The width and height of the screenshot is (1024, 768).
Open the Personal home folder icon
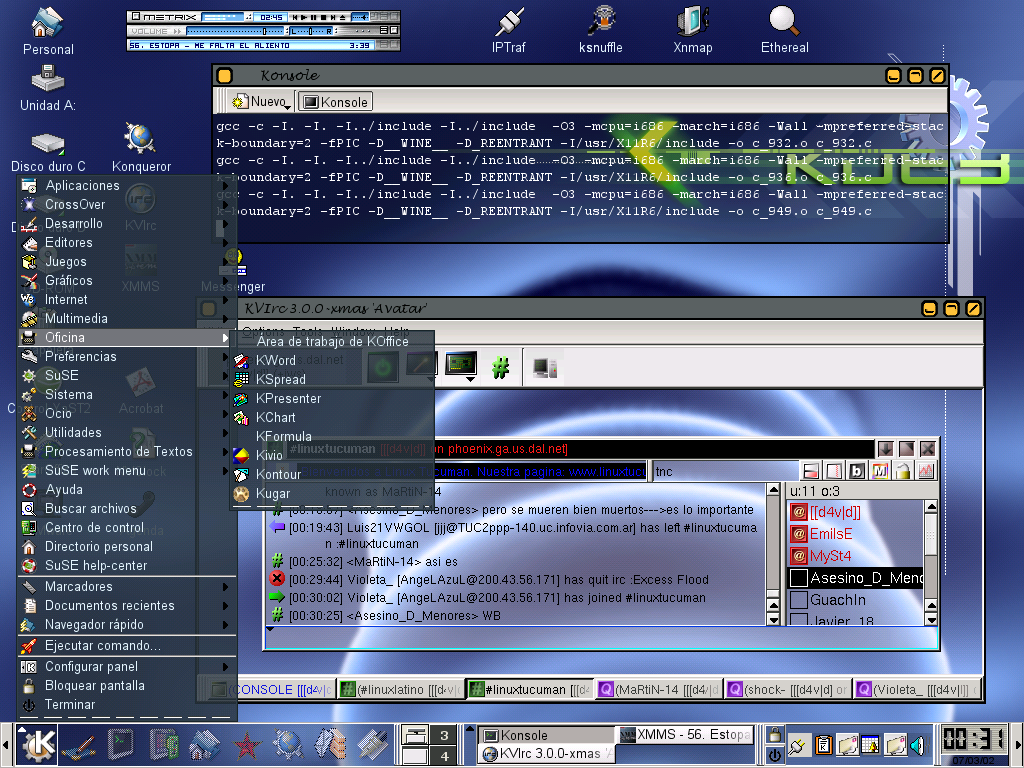48,31
